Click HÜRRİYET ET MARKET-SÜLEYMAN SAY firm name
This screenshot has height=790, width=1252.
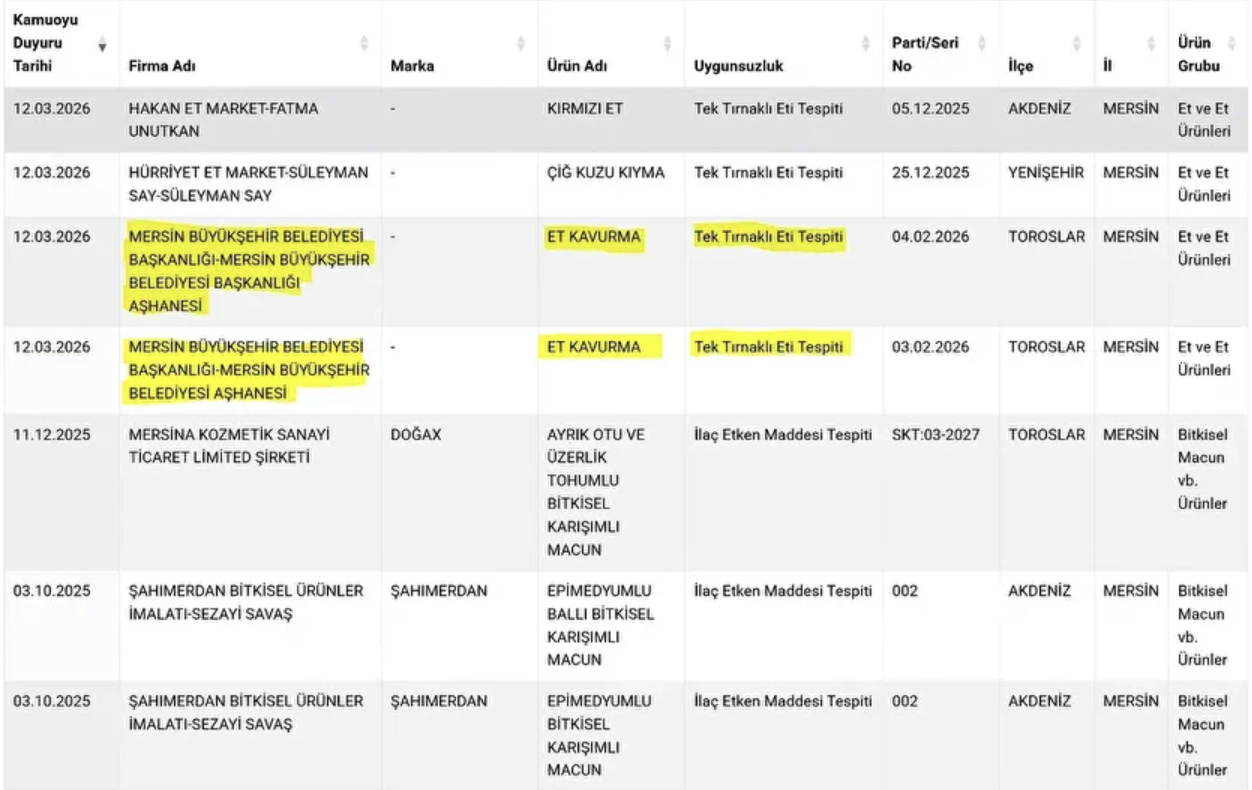pos(247,184)
